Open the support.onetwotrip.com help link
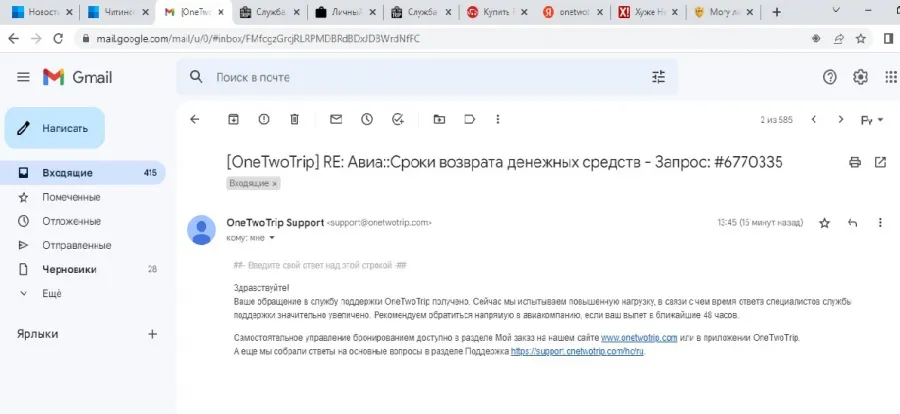900x414 pixels. click(x=578, y=352)
